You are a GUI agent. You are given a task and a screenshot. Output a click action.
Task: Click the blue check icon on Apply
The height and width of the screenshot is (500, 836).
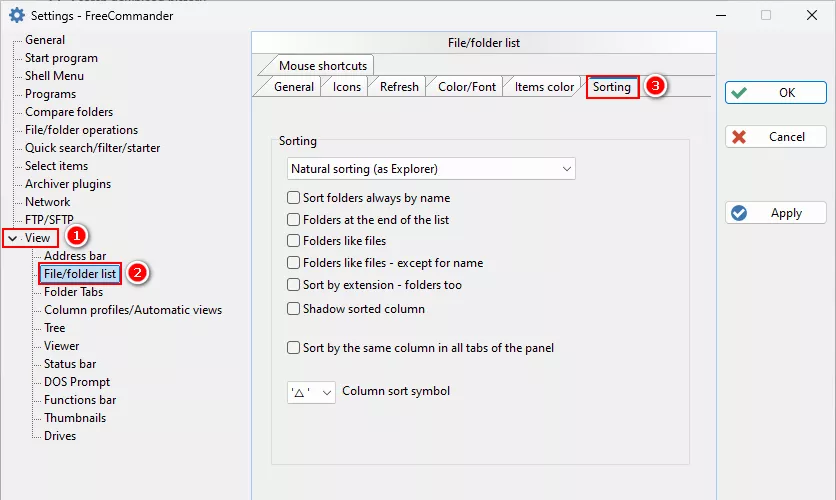[739, 213]
